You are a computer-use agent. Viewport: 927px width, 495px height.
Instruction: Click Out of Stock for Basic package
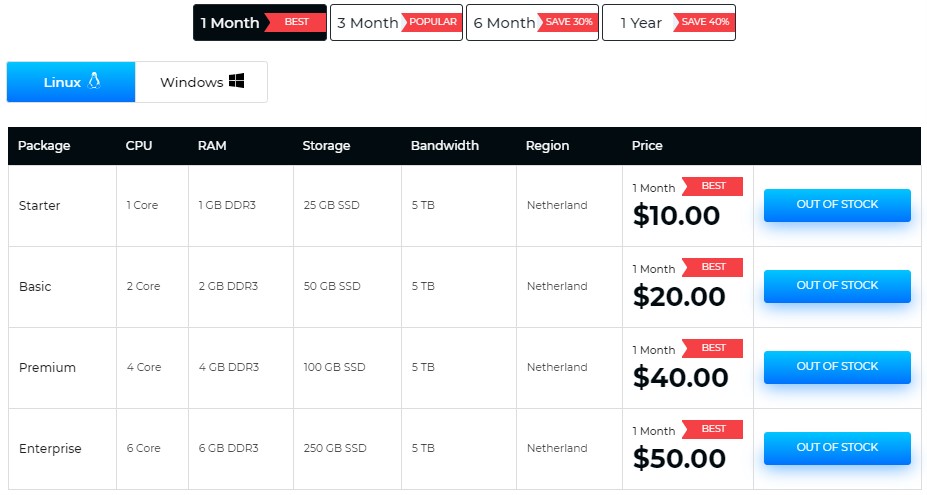[x=837, y=285]
